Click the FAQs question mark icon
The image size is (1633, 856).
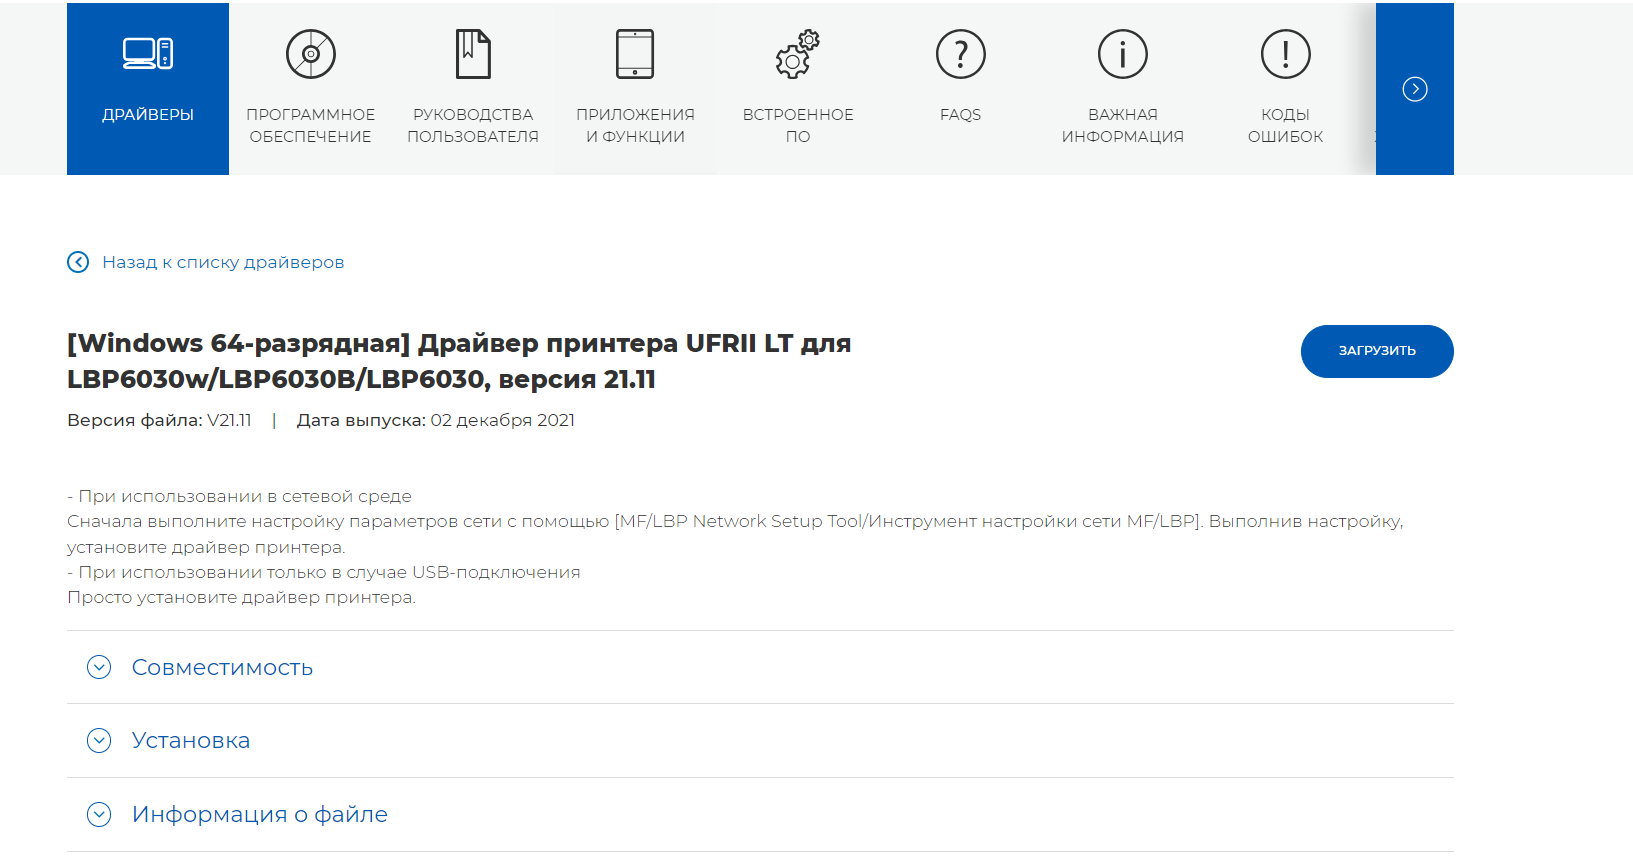tap(961, 54)
